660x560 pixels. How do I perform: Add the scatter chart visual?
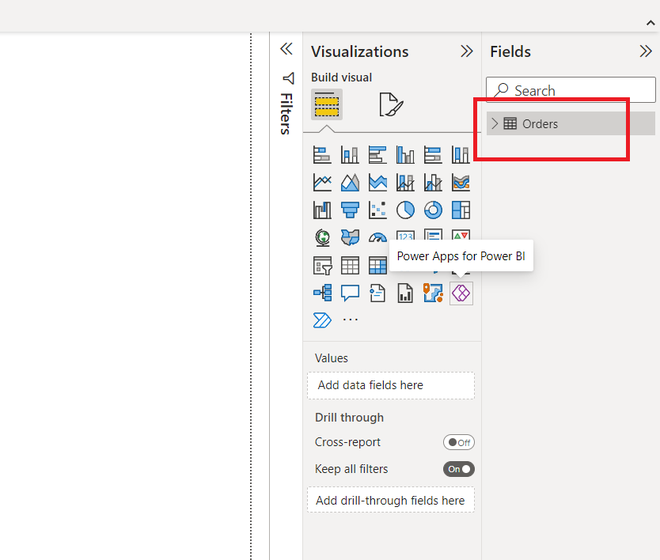[x=378, y=210]
